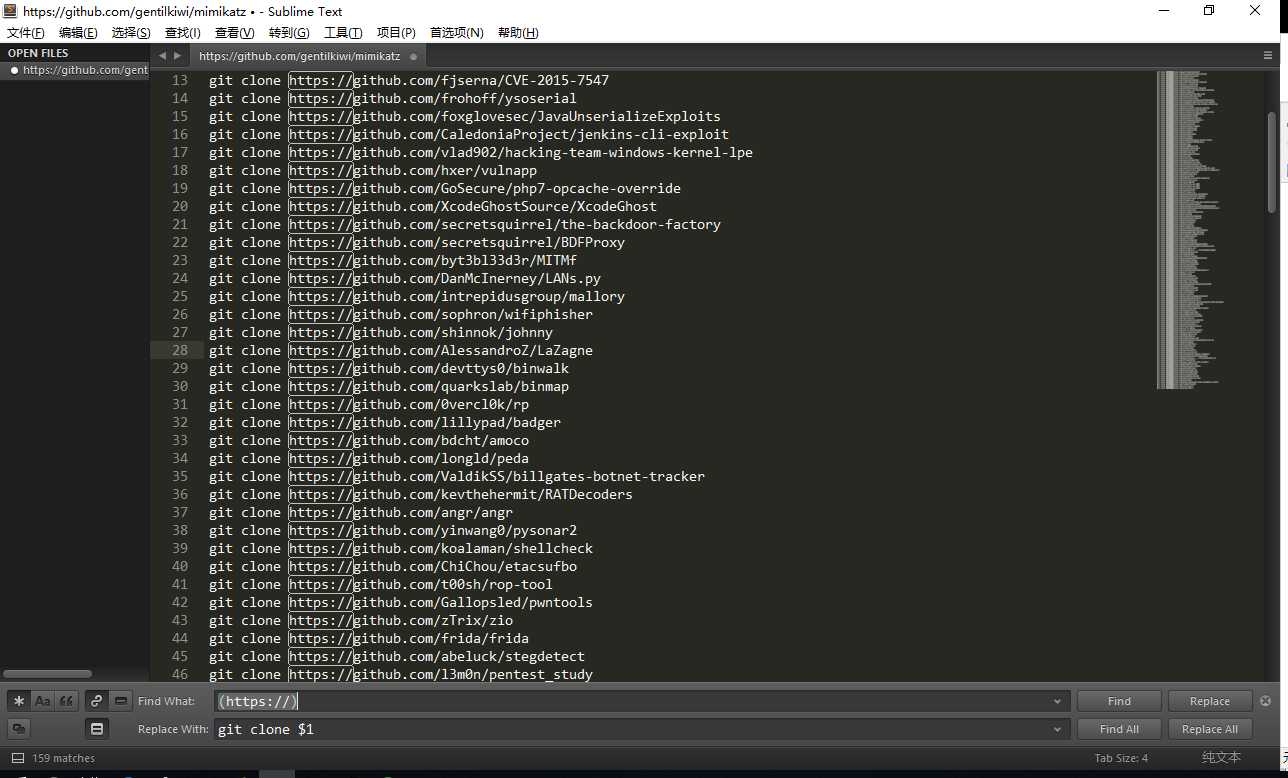Click the the-backdoor-factory line
This screenshot has height=778, width=1288.
click(465, 224)
